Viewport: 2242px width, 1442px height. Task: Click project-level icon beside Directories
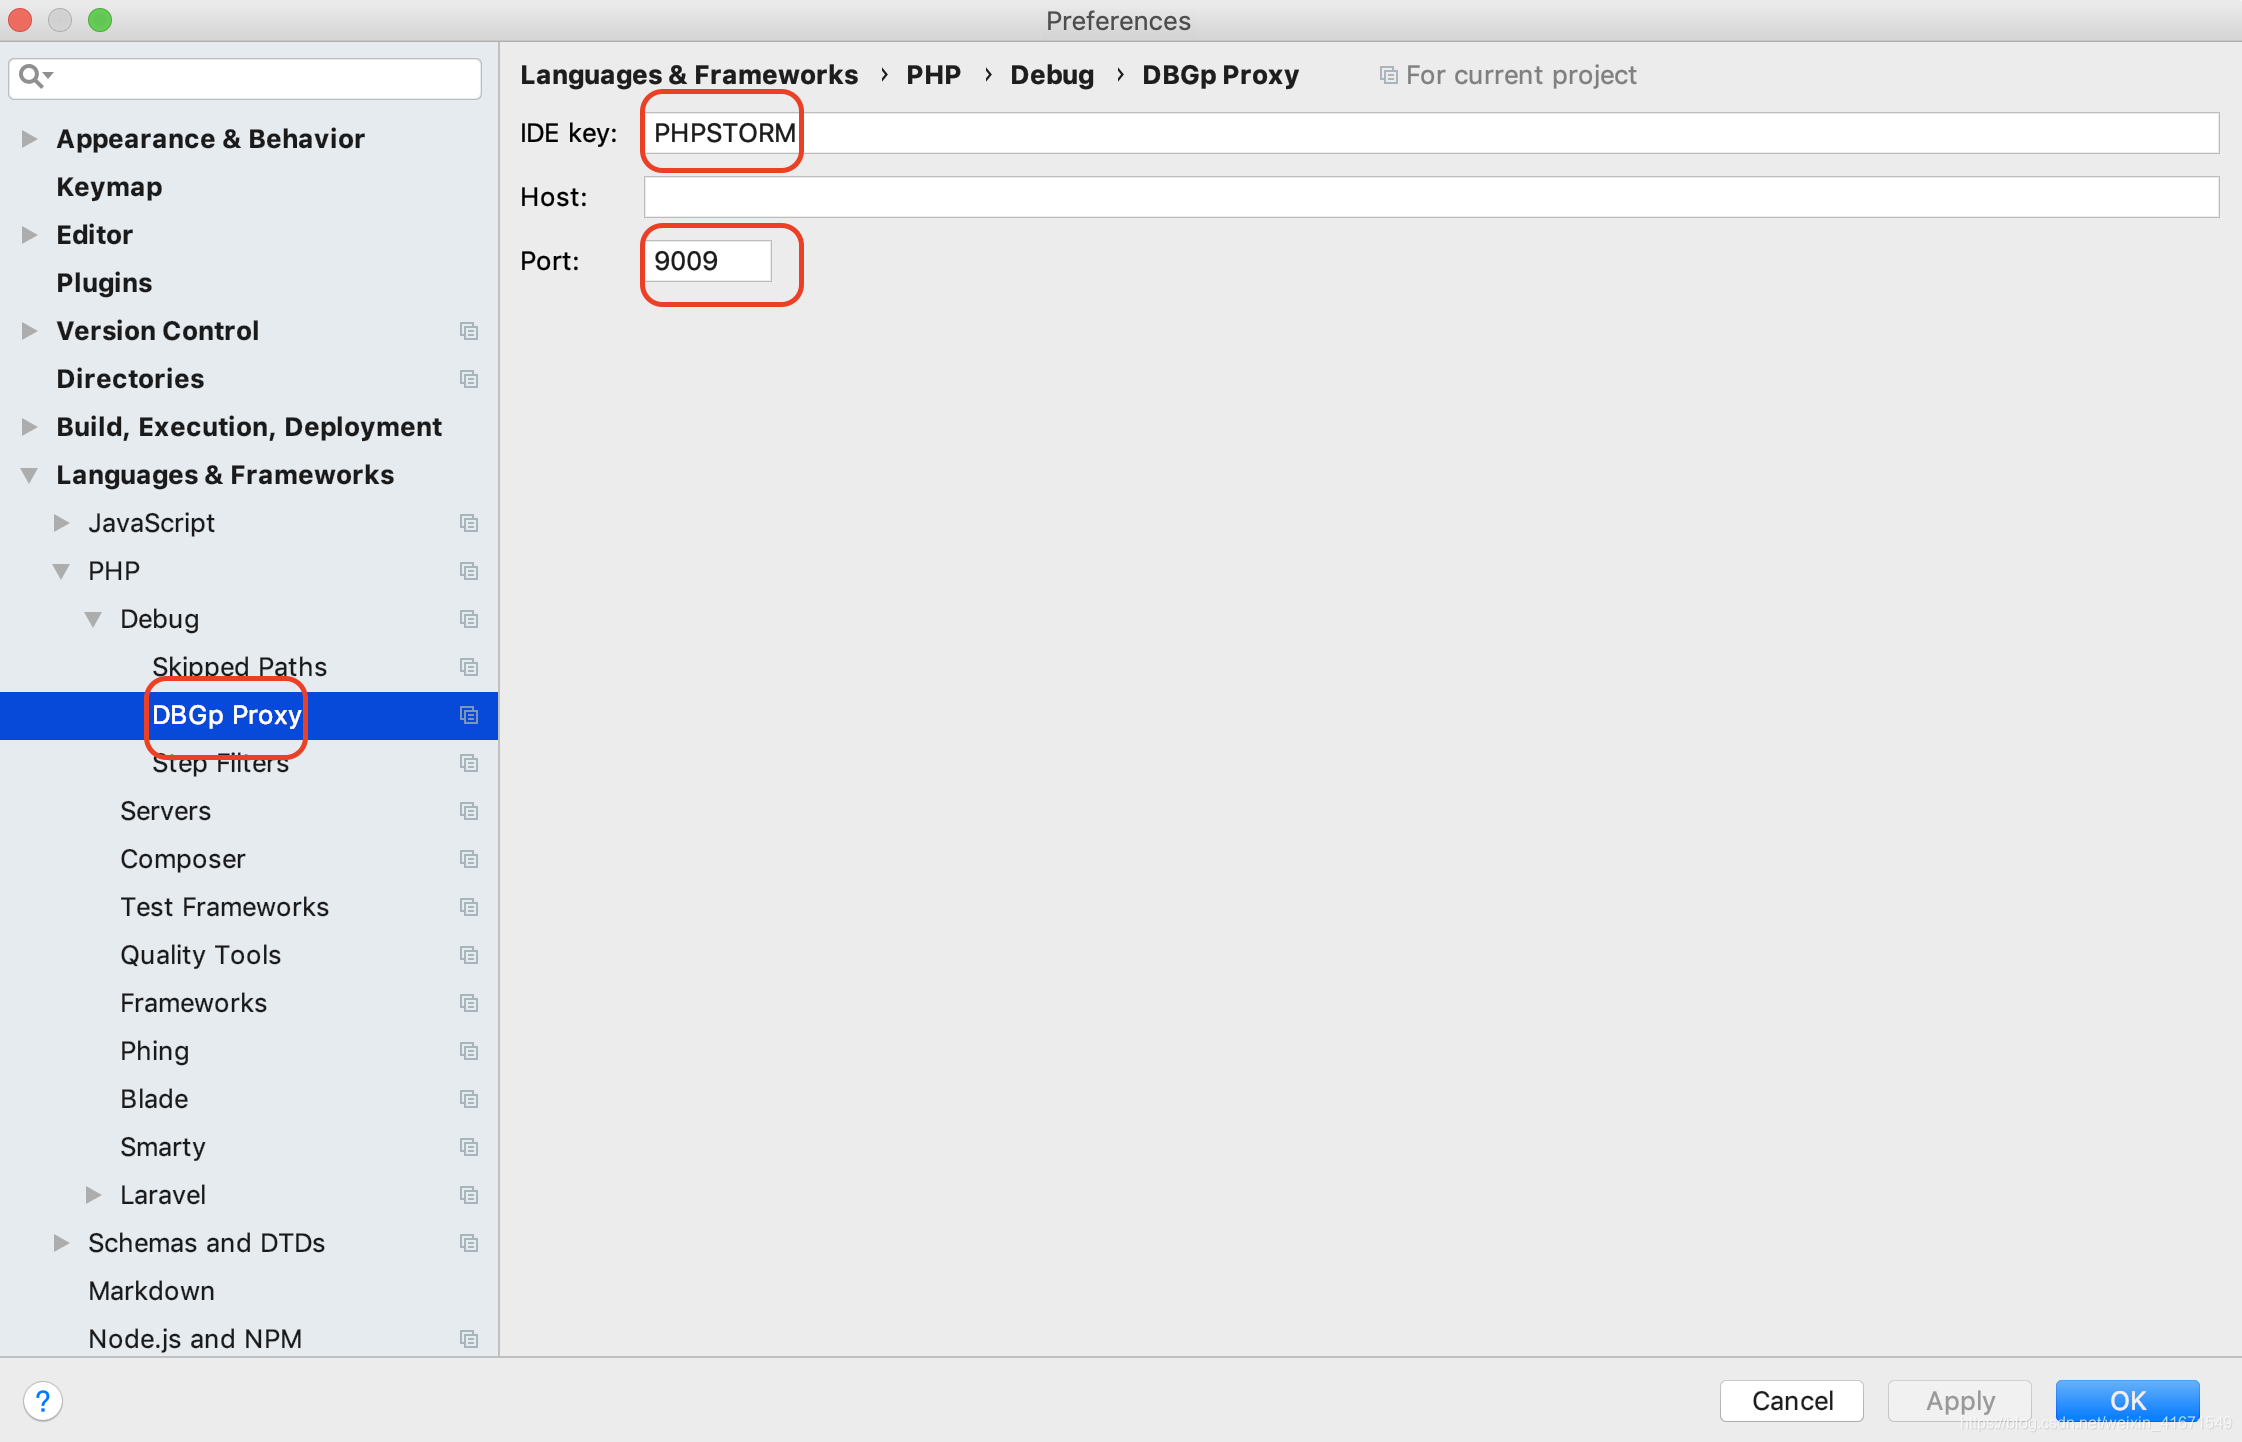pos(469,379)
